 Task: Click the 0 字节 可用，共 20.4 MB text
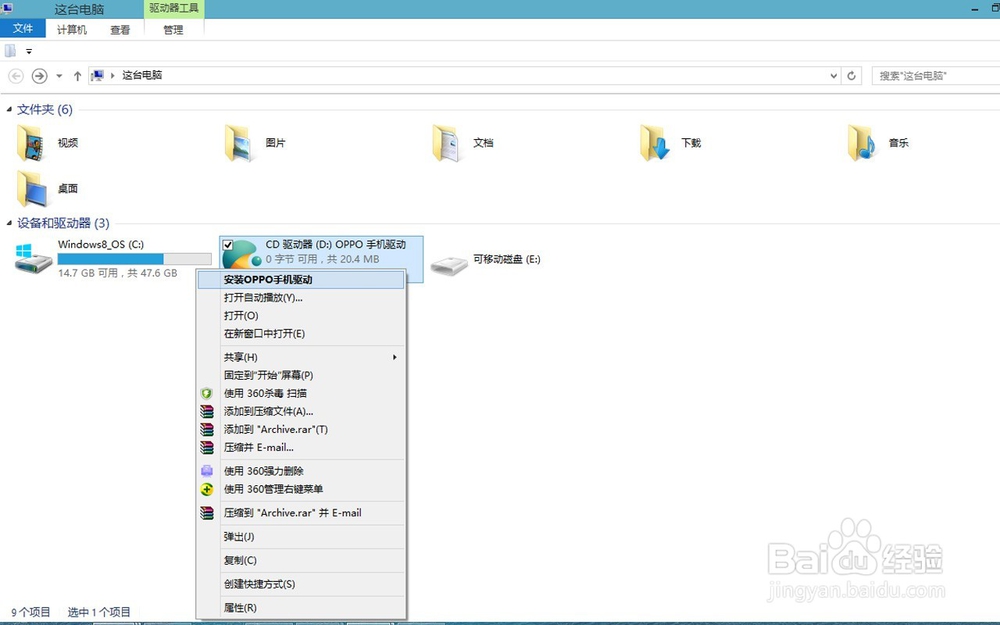(322, 259)
